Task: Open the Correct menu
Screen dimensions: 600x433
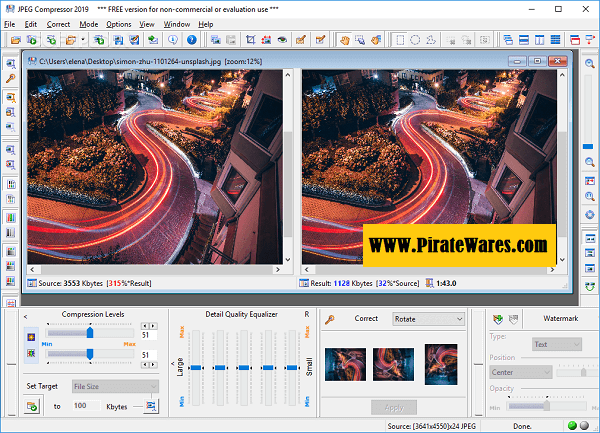Action: pyautogui.click(x=58, y=24)
